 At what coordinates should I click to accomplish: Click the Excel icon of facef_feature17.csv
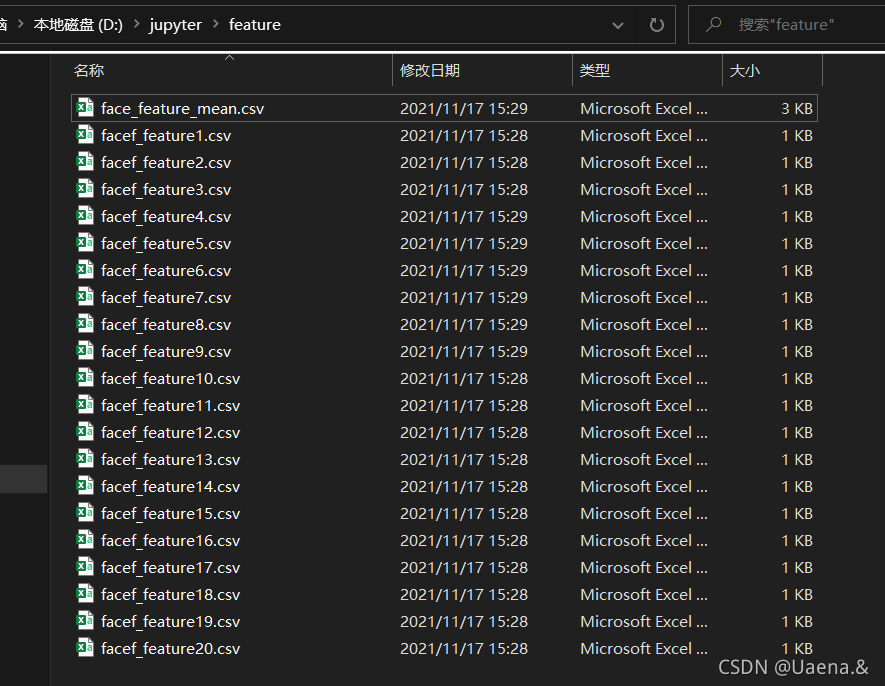[x=85, y=567]
